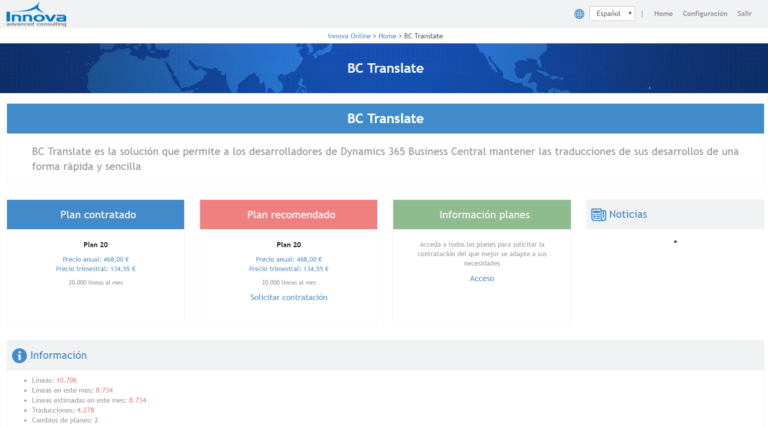This screenshot has height=427, width=768.
Task: Click Precio anual in Plan recomendado
Action: pos(288,260)
